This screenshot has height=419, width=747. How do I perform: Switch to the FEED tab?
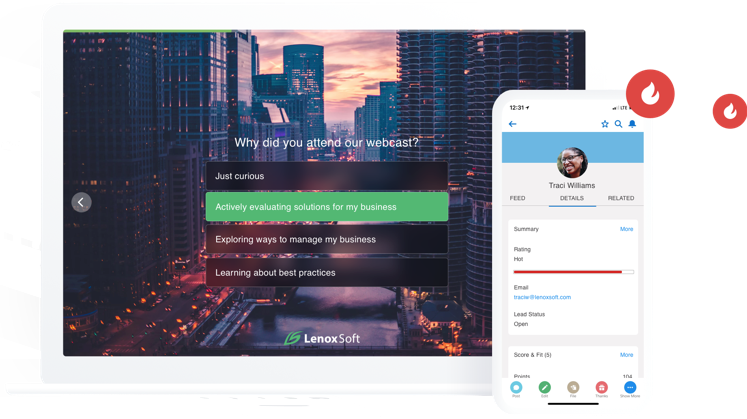(517, 199)
